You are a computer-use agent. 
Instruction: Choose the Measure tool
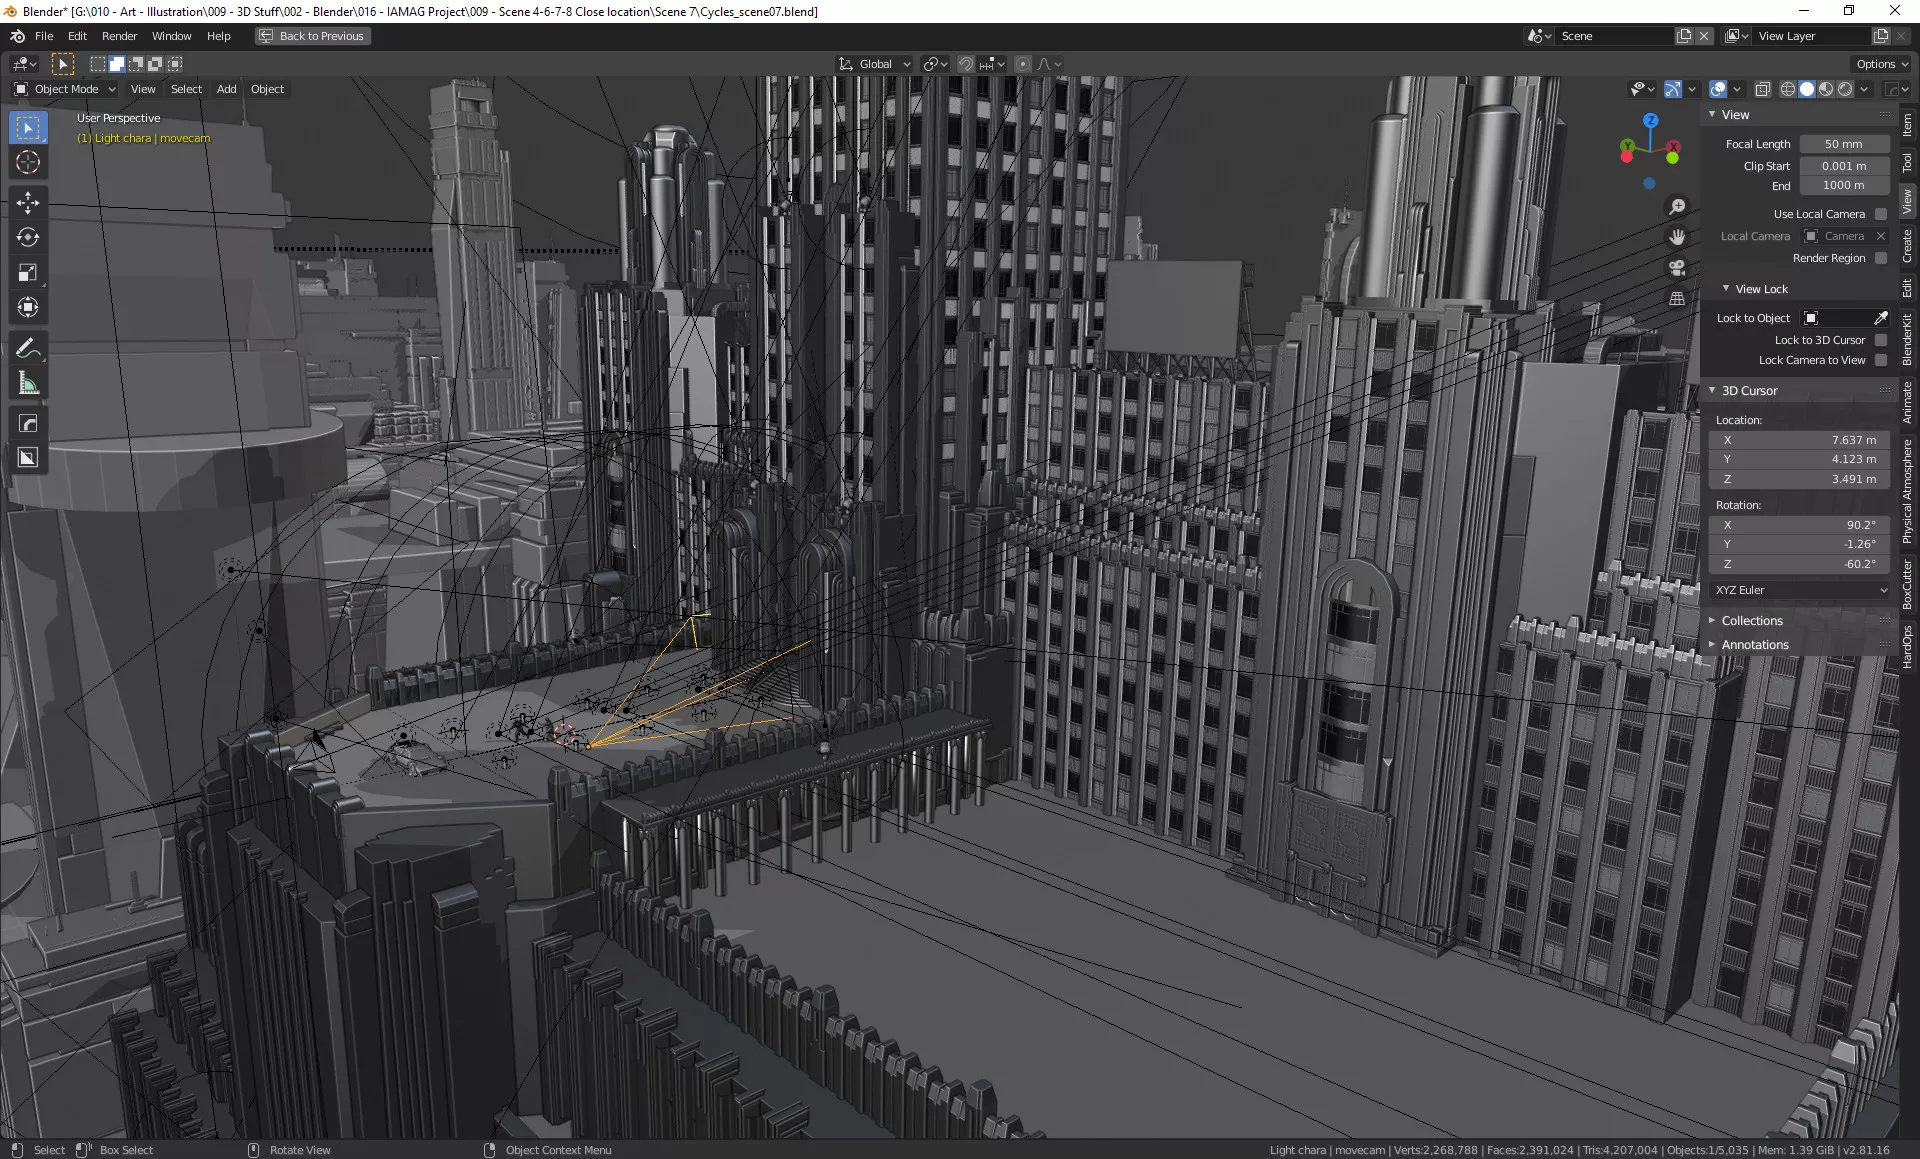[28, 384]
